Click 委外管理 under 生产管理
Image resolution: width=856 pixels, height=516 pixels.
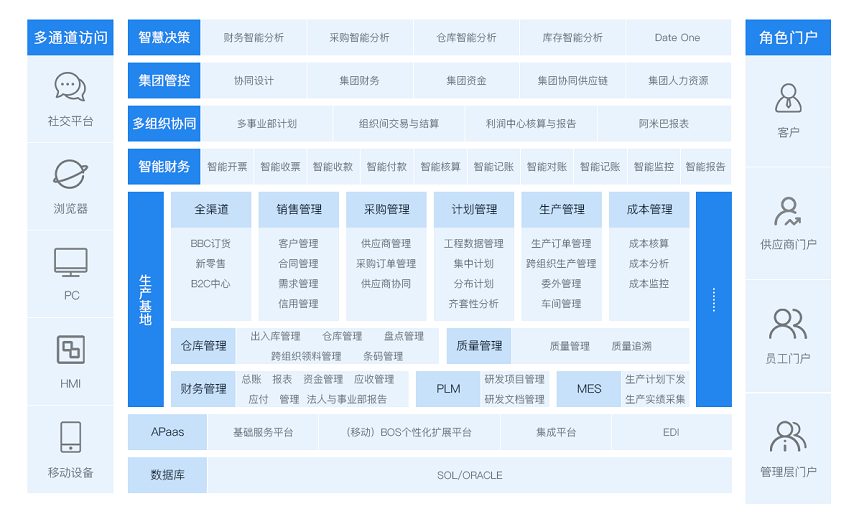click(x=561, y=284)
